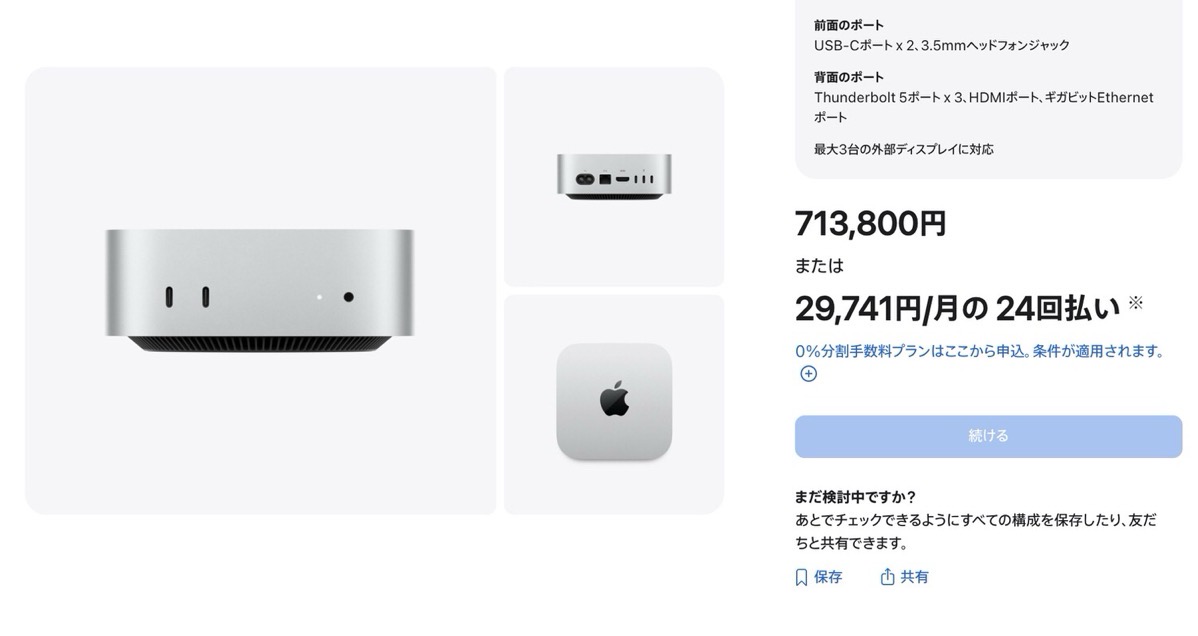Click the 背面のポート heading
Image resolution: width=1198 pixels, height=636 pixels.
coord(849,77)
